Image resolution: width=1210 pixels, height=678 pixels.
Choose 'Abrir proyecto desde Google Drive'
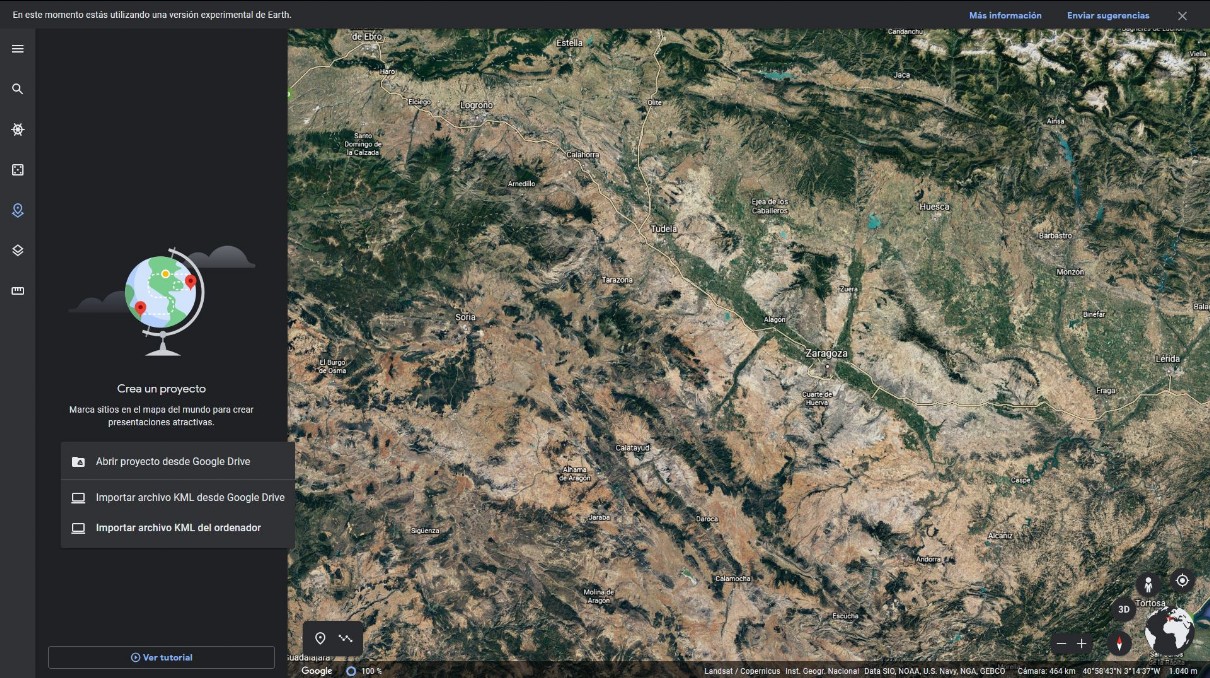pyautogui.click(x=172, y=462)
